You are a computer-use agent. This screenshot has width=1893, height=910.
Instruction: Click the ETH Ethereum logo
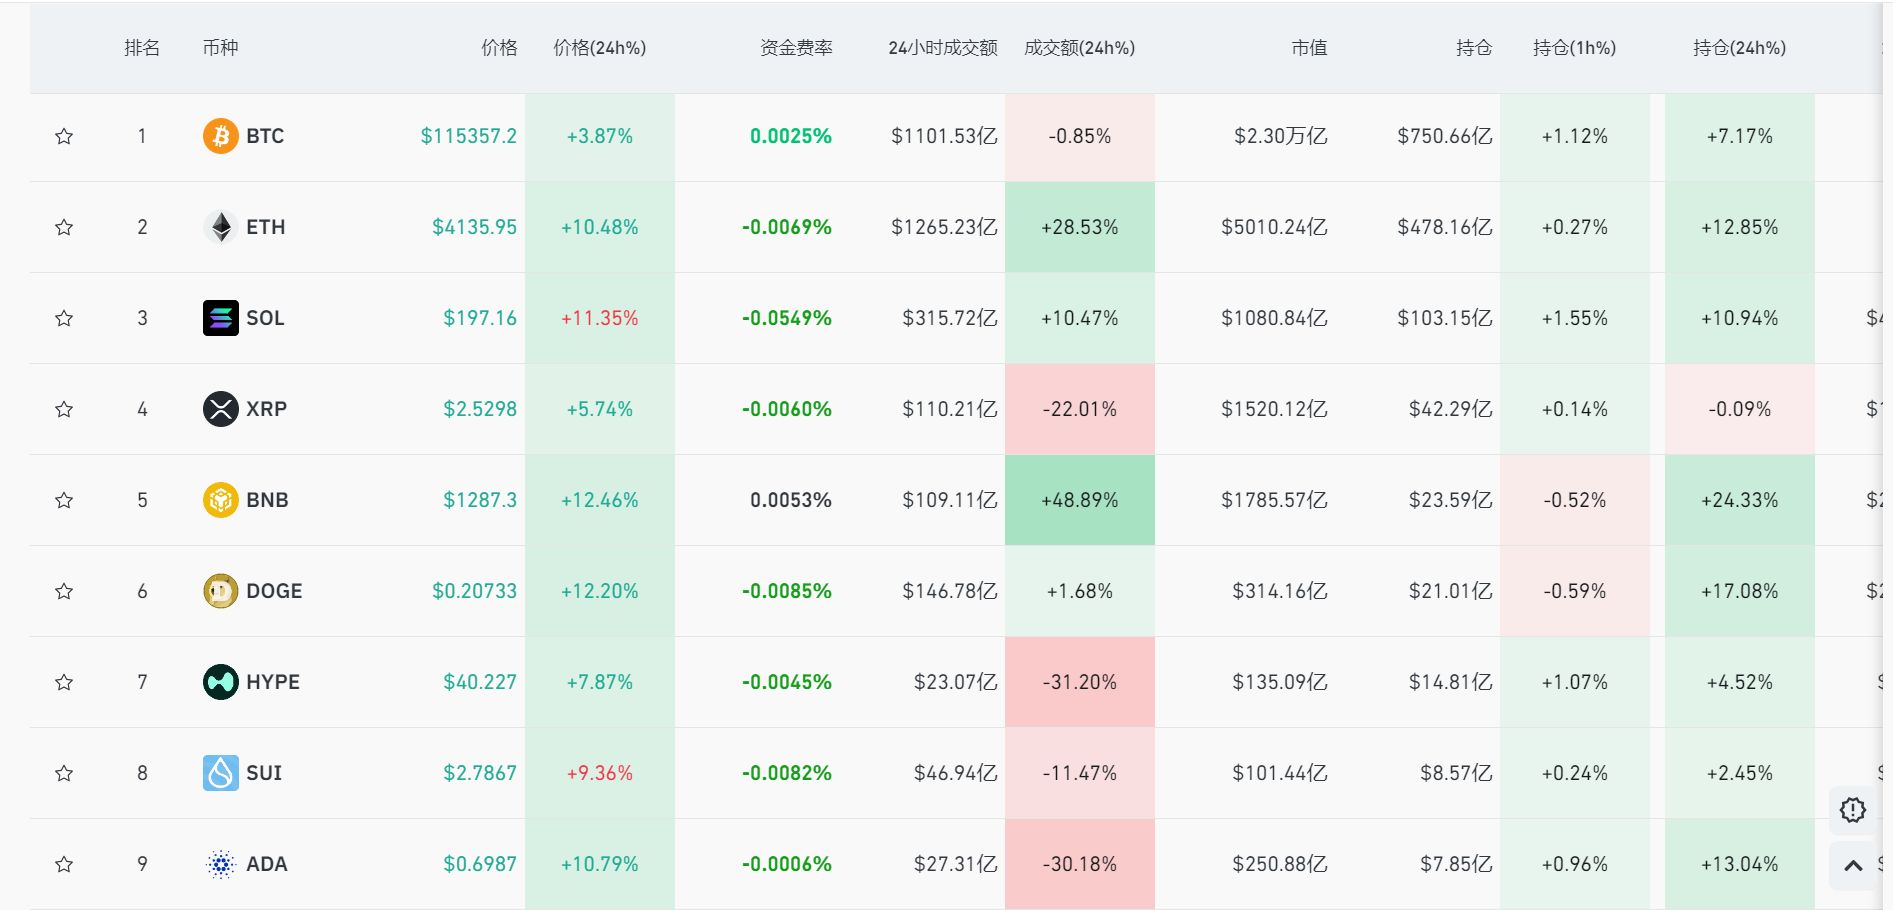218,227
